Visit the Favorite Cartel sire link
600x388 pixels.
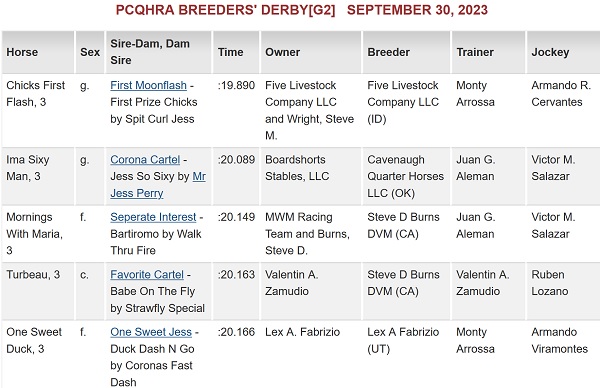tap(147, 275)
